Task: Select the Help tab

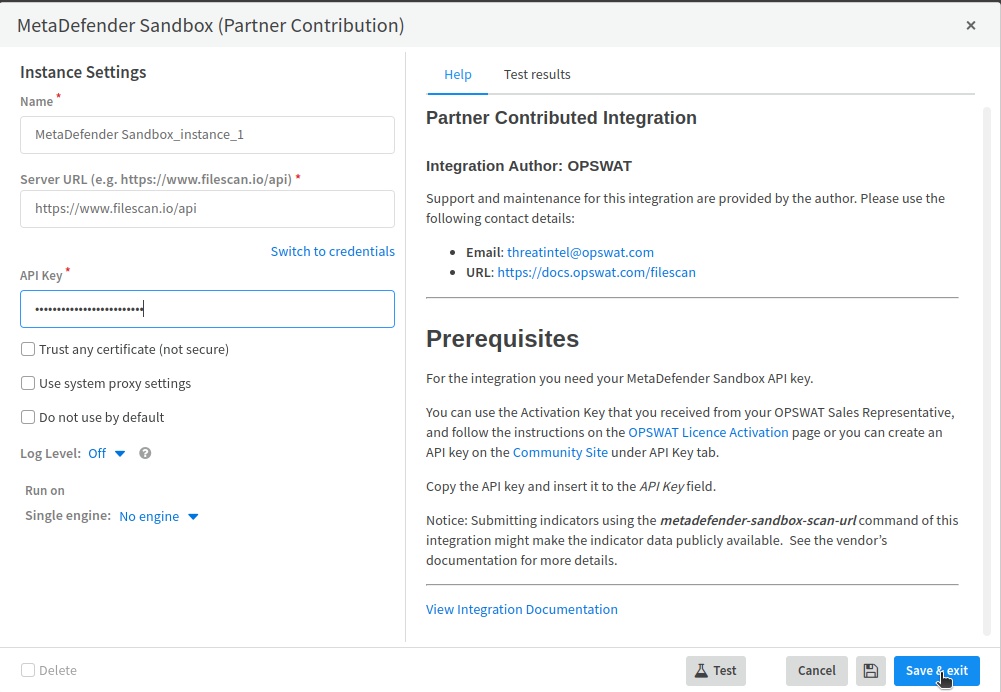Action: pos(458,75)
